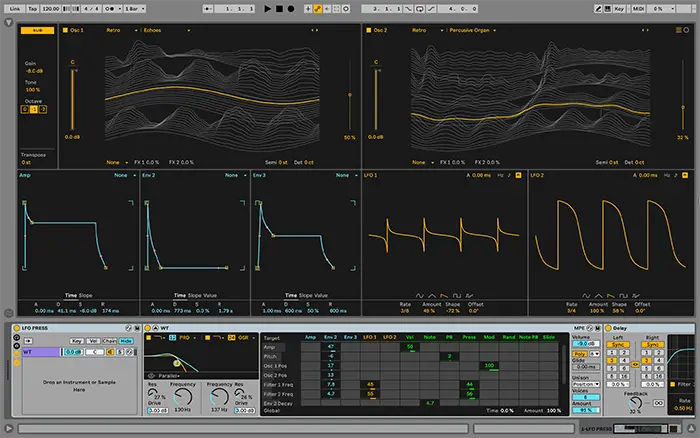Open Osc 2 Percusive Organ wavetable dropdown
Image resolution: width=700 pixels, height=438 pixels.
(x=473, y=30)
